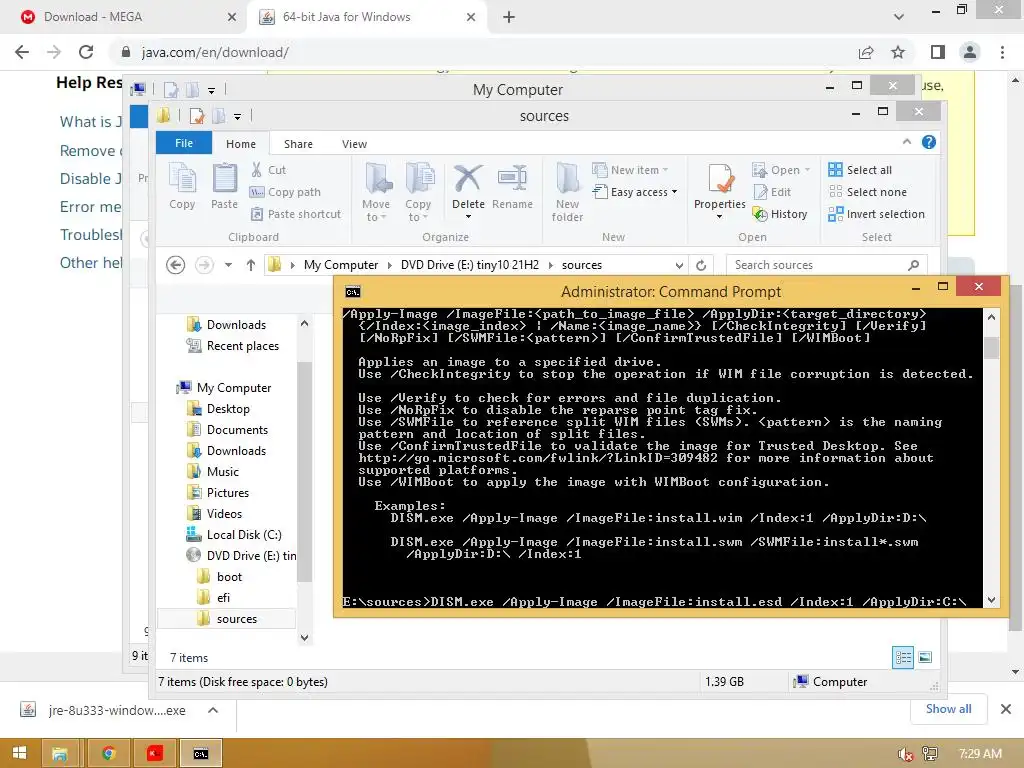Click Invert selection in ribbon

point(876,214)
